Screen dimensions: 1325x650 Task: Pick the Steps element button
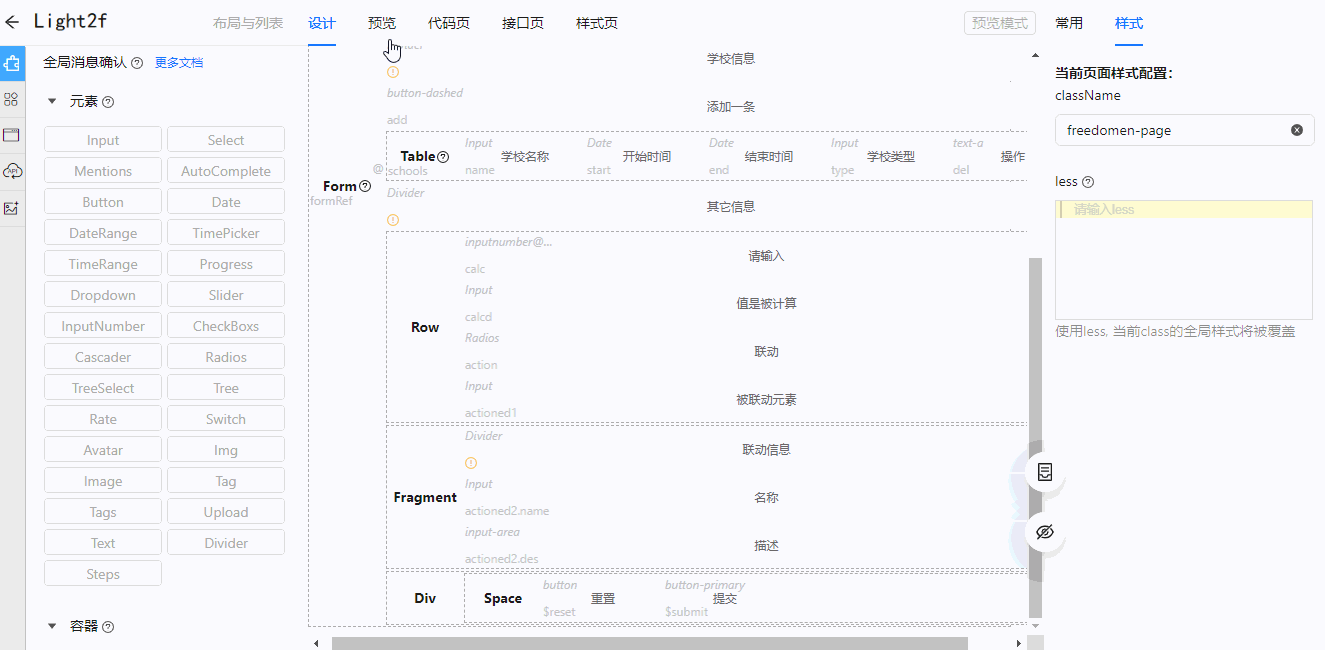click(103, 574)
